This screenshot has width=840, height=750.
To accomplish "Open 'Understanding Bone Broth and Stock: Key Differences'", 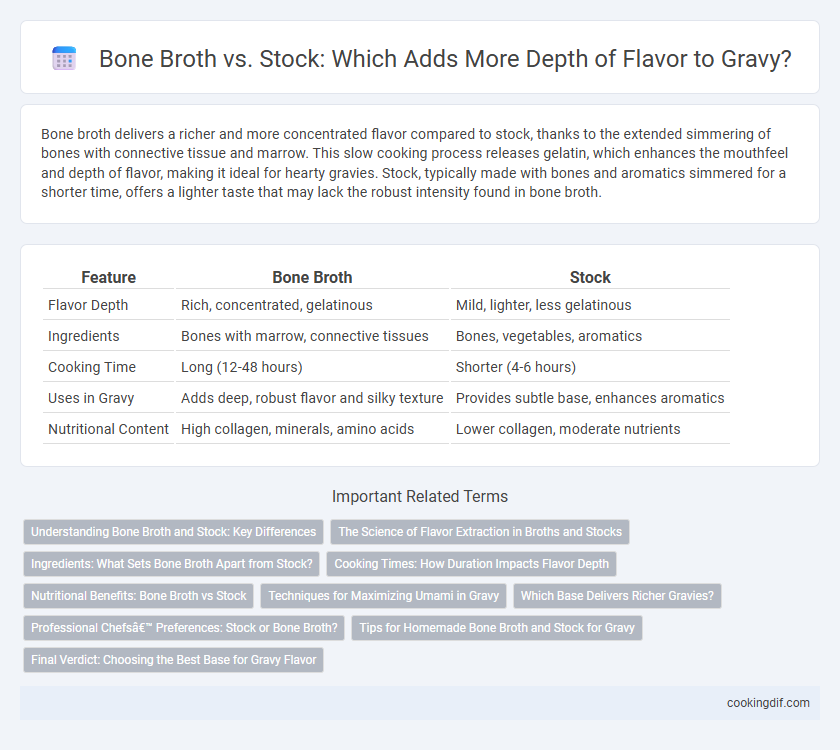I will click(174, 532).
